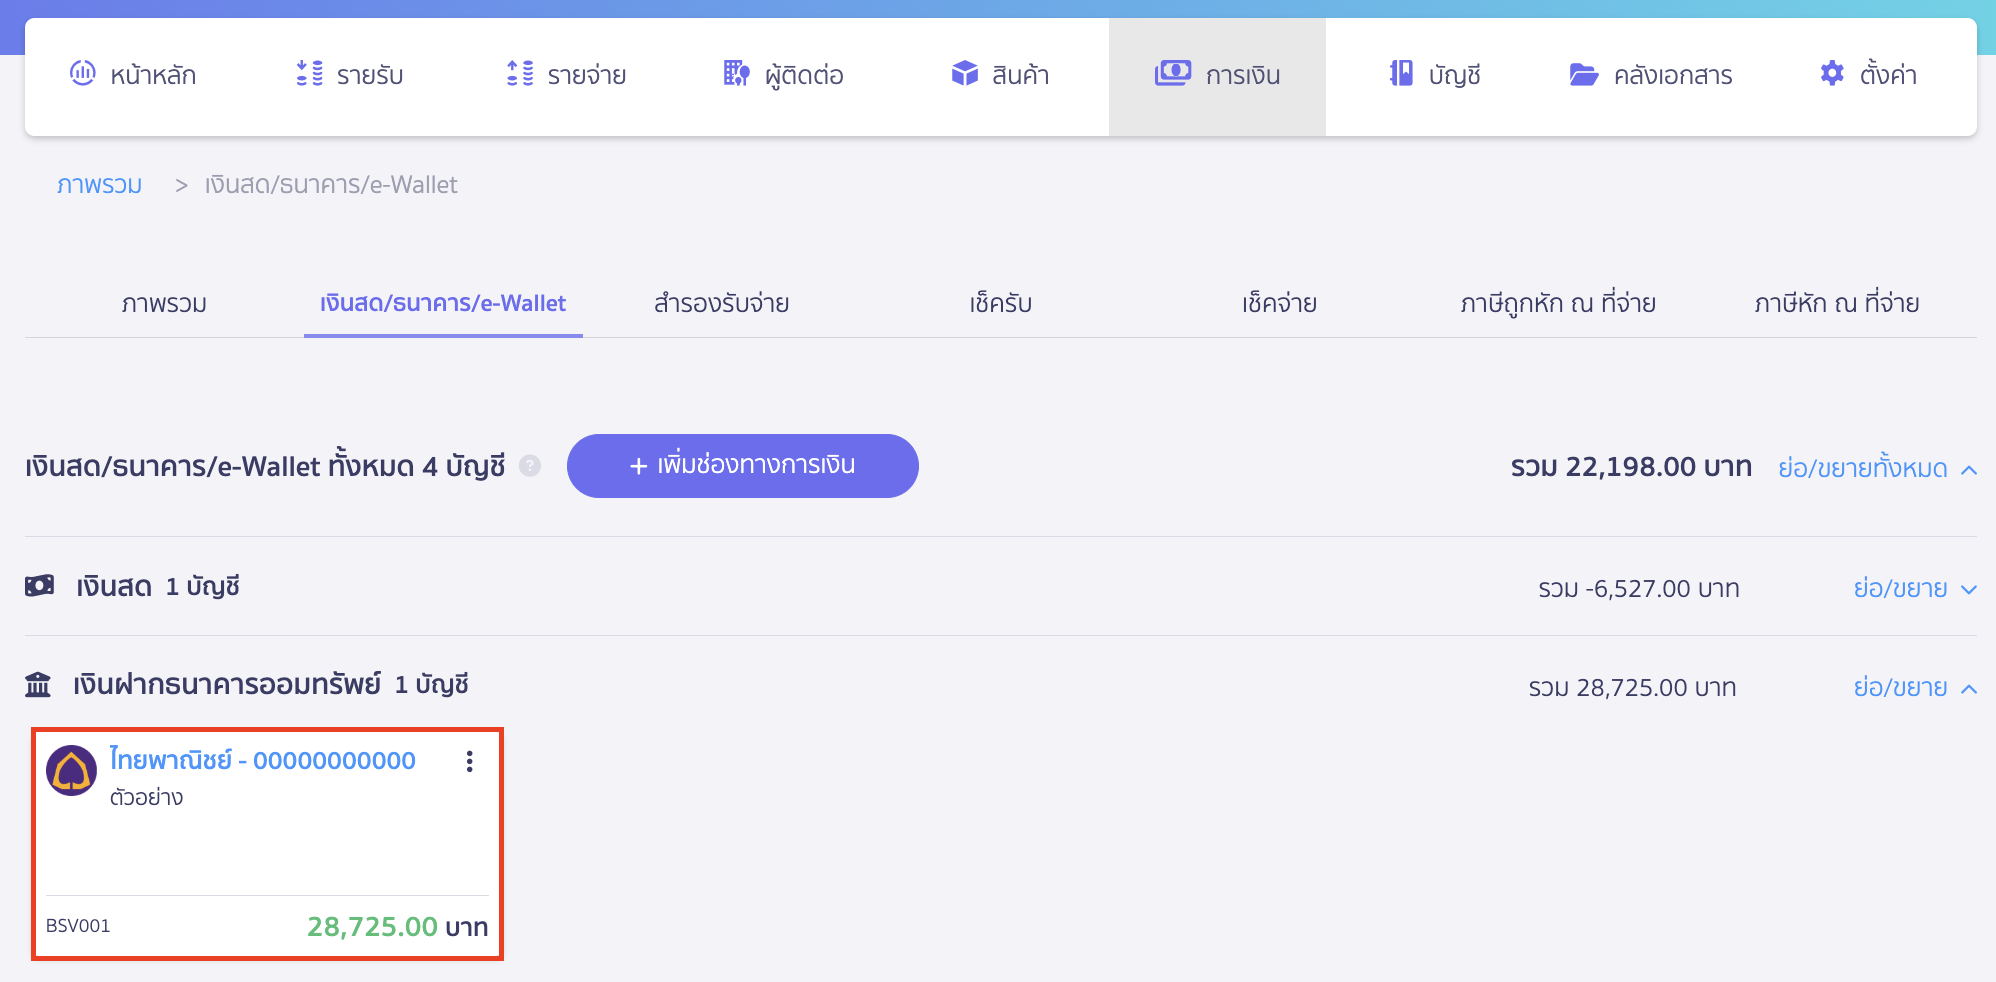1996x982 pixels.
Task: Select the รายจ่าย expense icon
Action: pyautogui.click(x=518, y=74)
